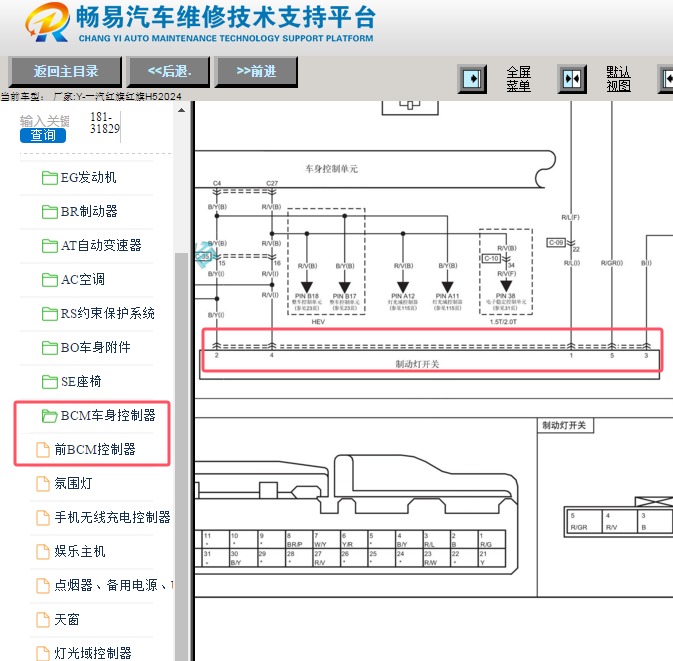Click the C-09 connector label
This screenshot has height=661, width=673.
point(556,243)
